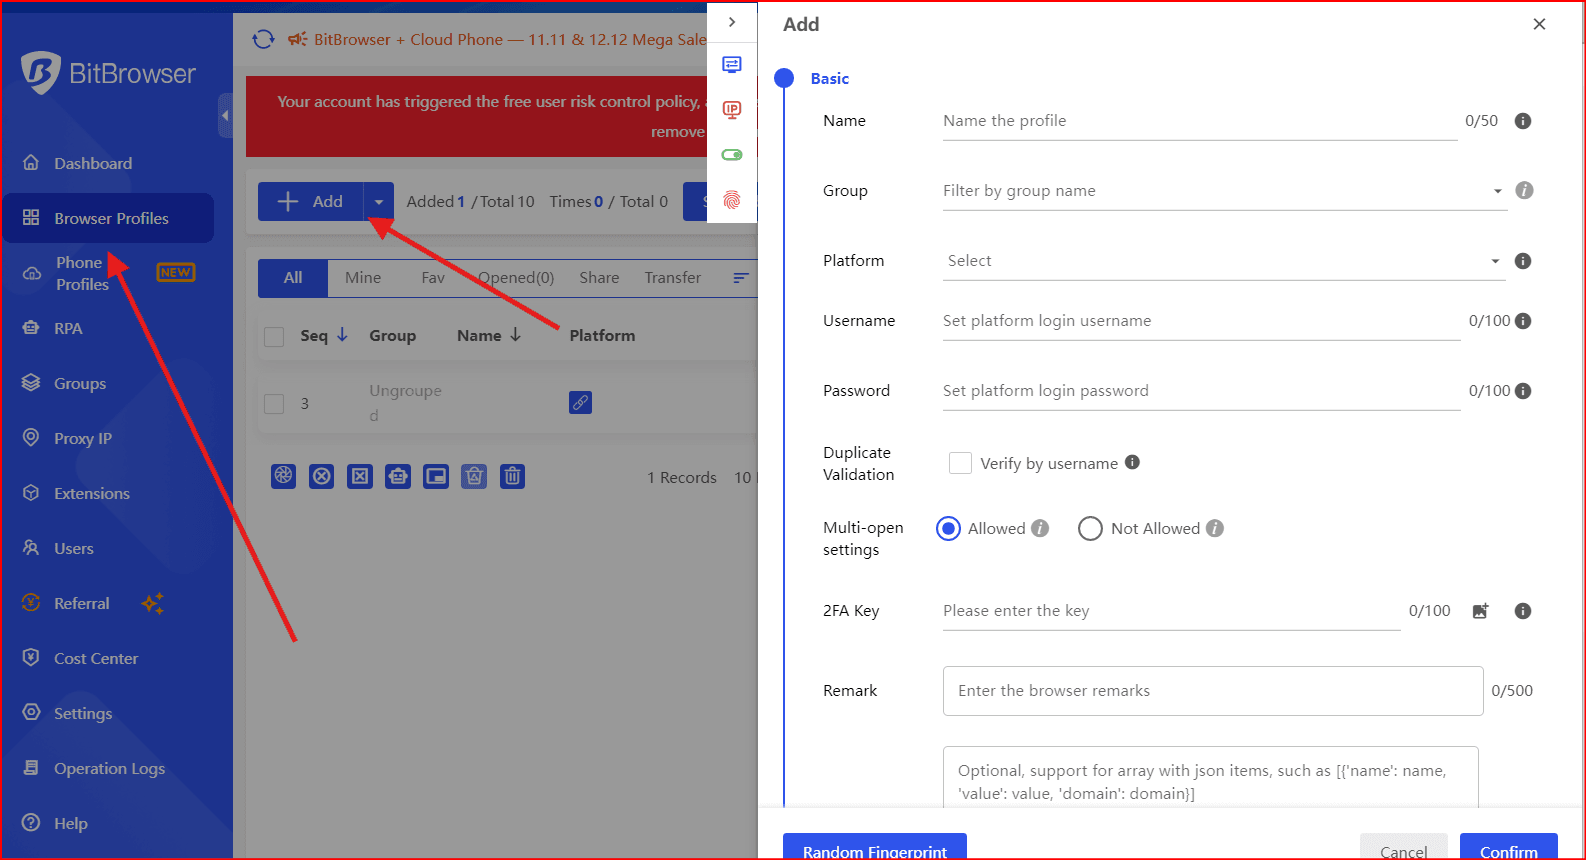Open Proxy IP in sidebar

pos(83,439)
